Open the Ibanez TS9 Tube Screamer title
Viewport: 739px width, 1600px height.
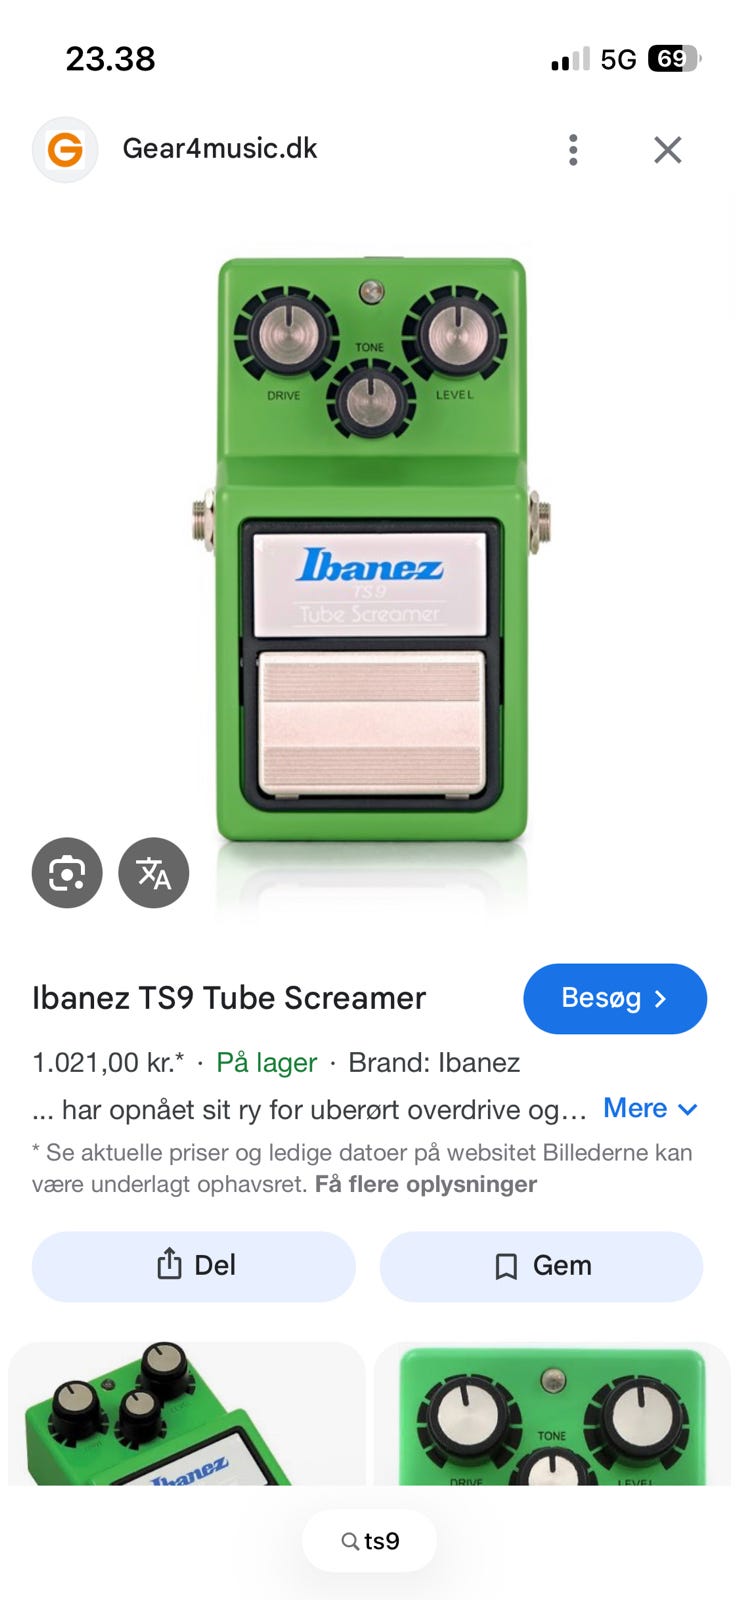pos(229,998)
